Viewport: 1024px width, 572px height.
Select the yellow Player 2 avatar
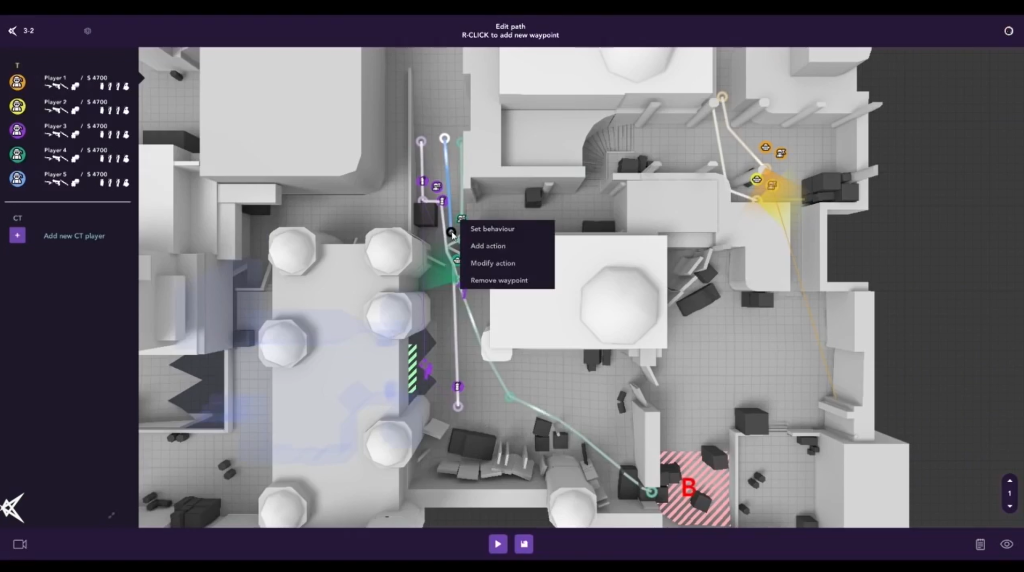[17, 106]
